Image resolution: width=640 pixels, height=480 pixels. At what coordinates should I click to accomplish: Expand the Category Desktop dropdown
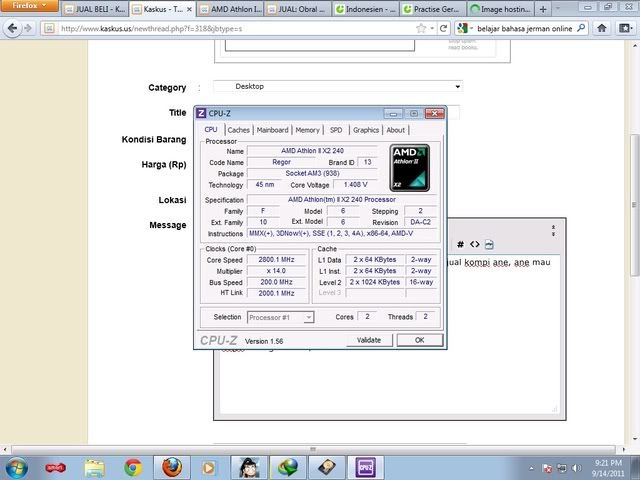click(458, 87)
